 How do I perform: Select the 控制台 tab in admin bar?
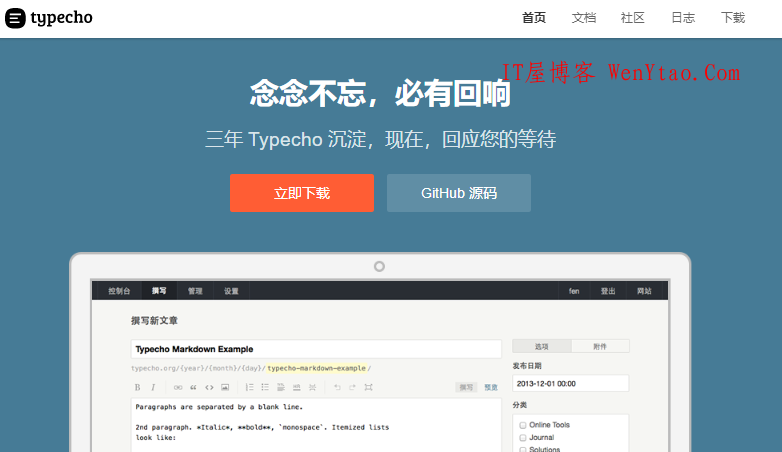coord(119,291)
